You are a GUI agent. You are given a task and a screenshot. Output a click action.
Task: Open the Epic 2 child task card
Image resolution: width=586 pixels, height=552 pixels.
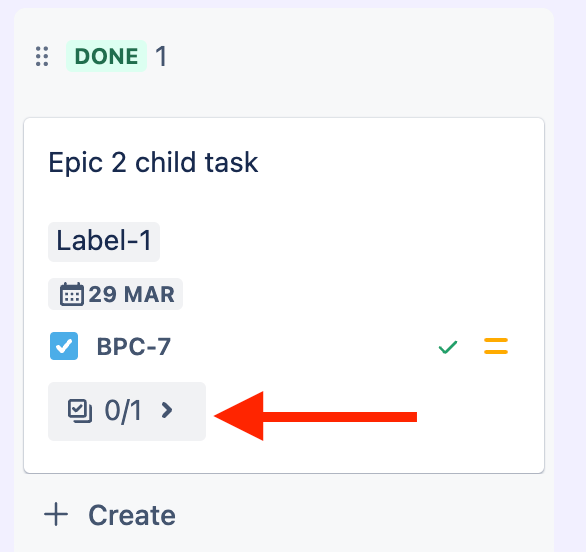click(153, 162)
